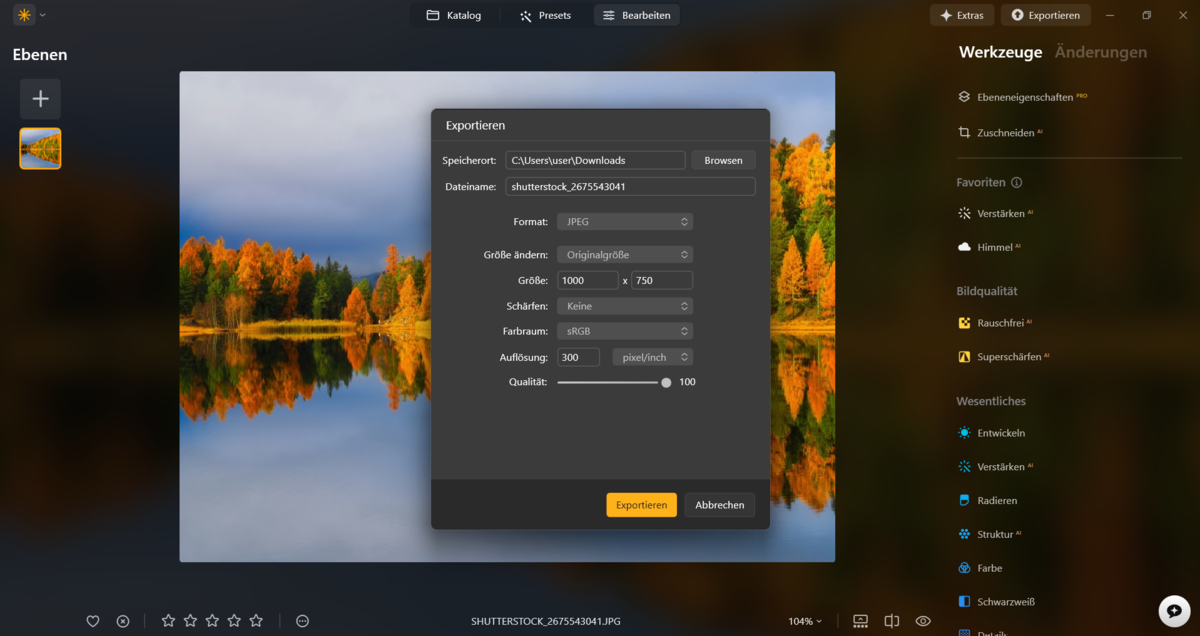Open the Schwarzweiß tool

click(996, 602)
